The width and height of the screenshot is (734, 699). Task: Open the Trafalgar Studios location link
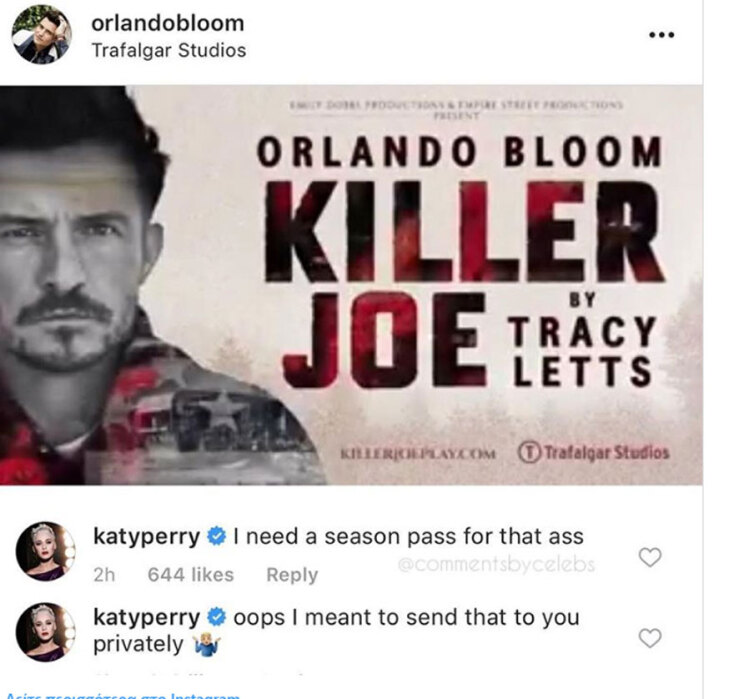pyautogui.click(x=169, y=51)
